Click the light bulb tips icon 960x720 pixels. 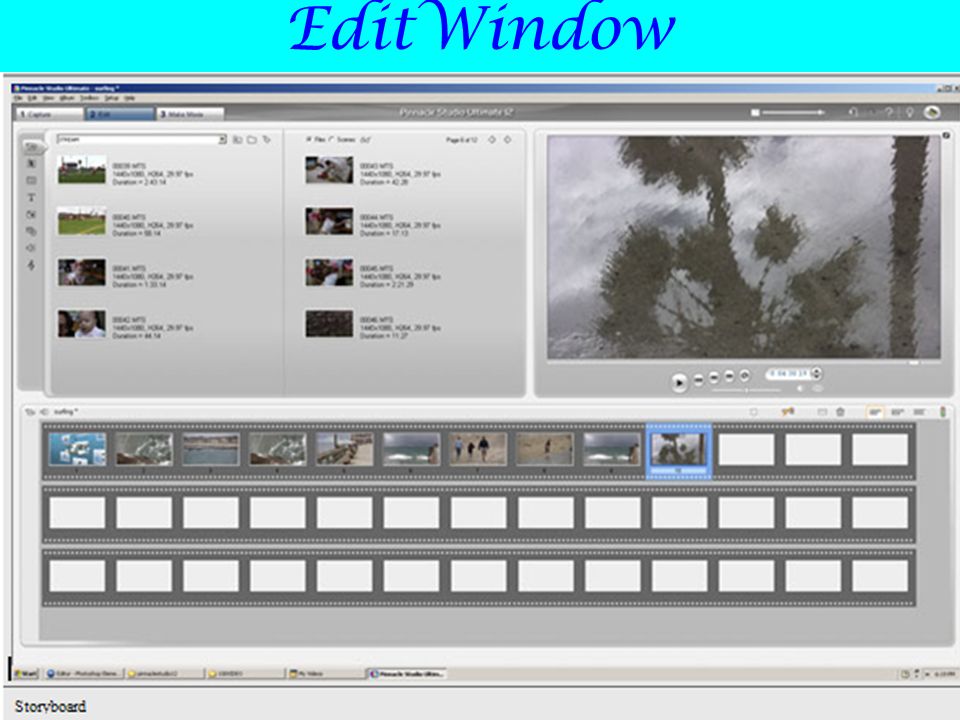tap(910, 112)
